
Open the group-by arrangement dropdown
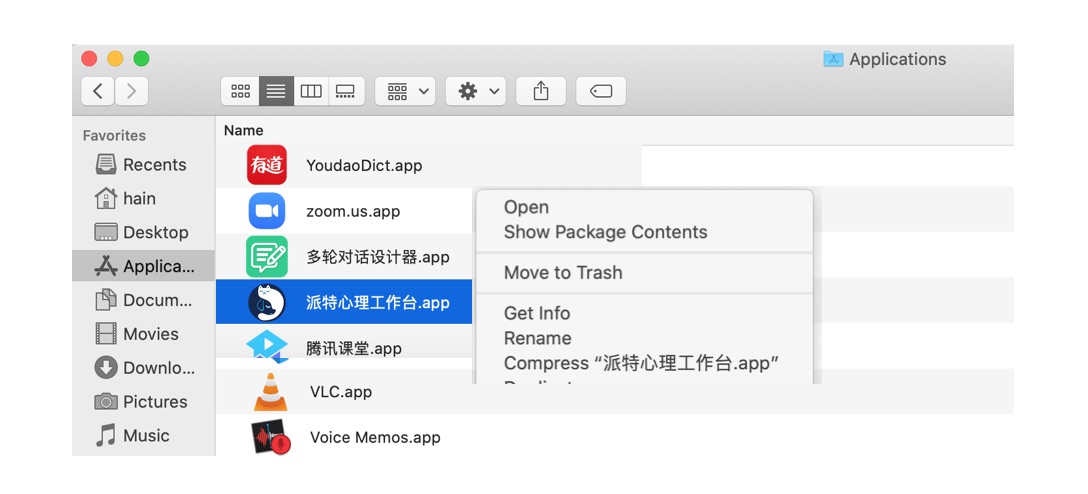[x=405, y=91]
